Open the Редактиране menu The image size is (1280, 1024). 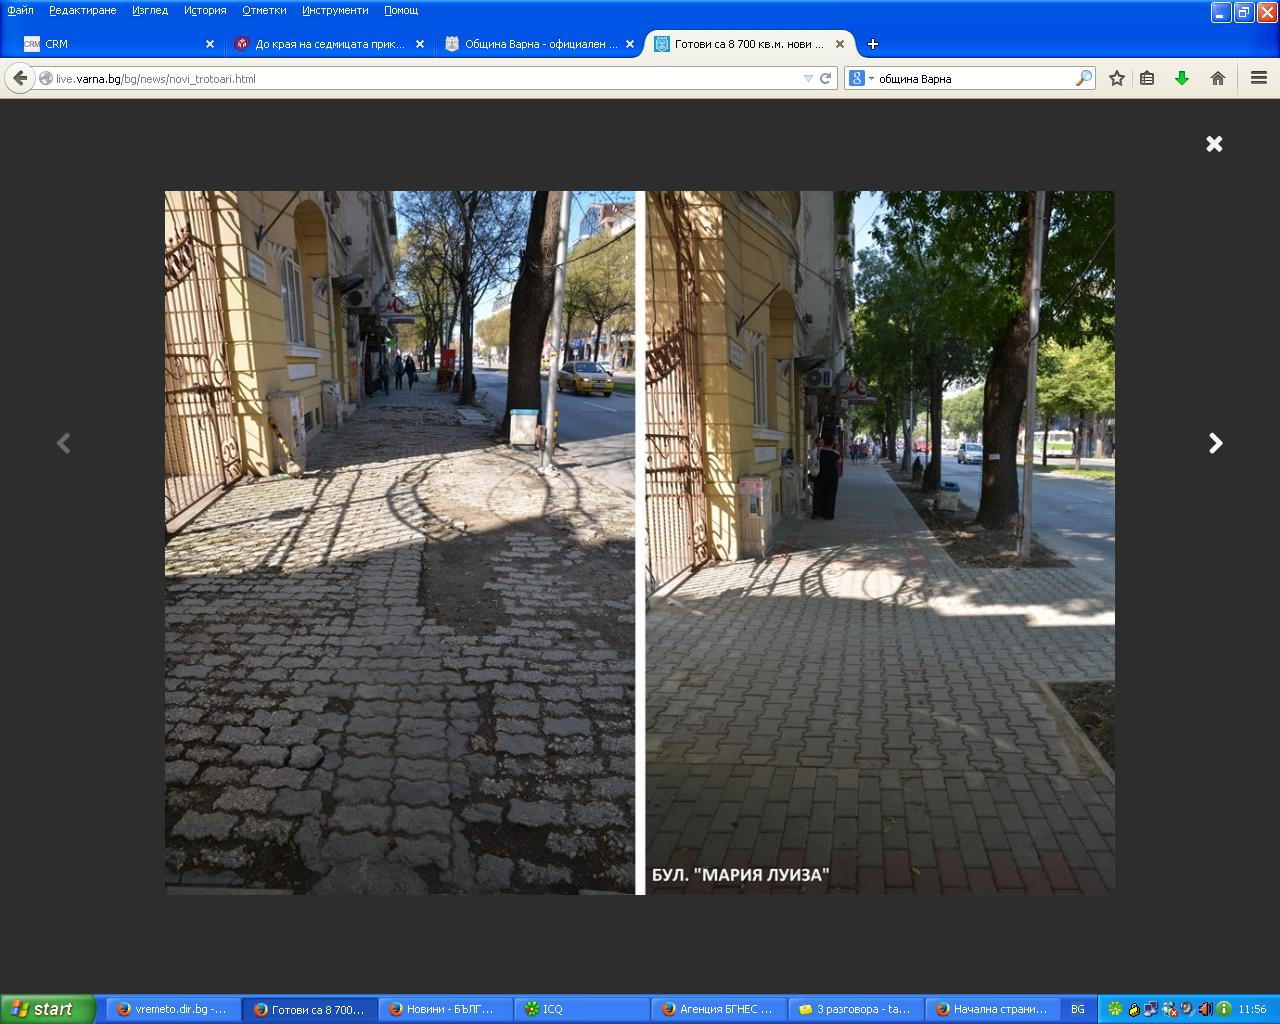point(83,10)
